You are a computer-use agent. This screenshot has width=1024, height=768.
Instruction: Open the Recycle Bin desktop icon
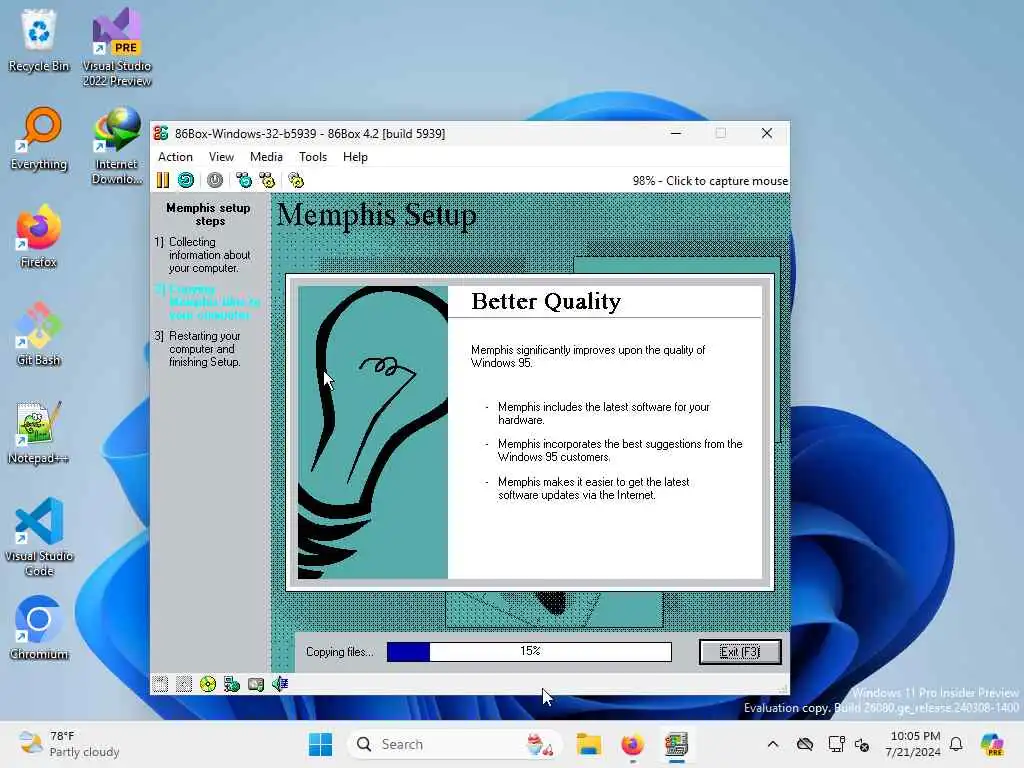point(39,40)
